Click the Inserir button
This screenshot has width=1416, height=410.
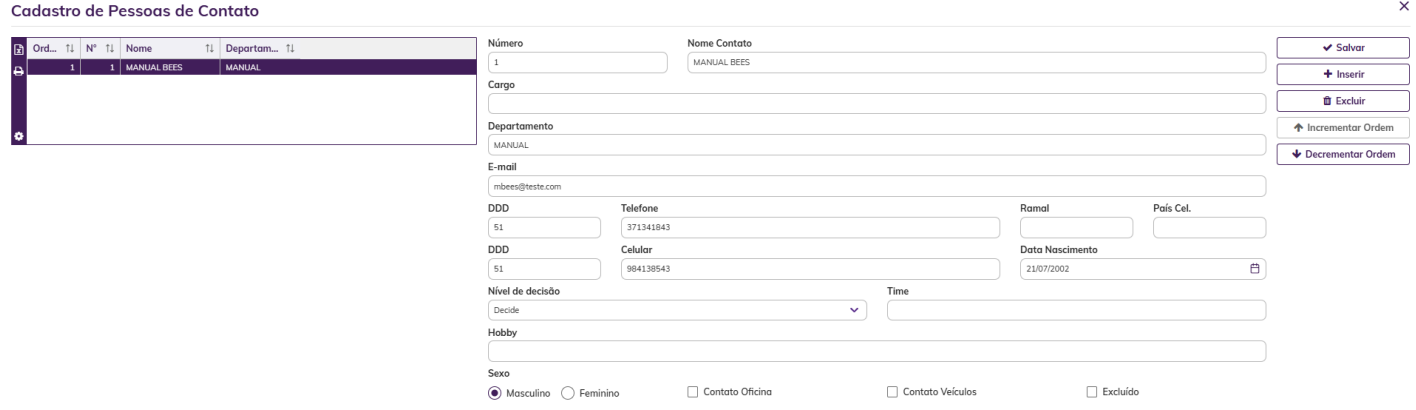(1343, 74)
